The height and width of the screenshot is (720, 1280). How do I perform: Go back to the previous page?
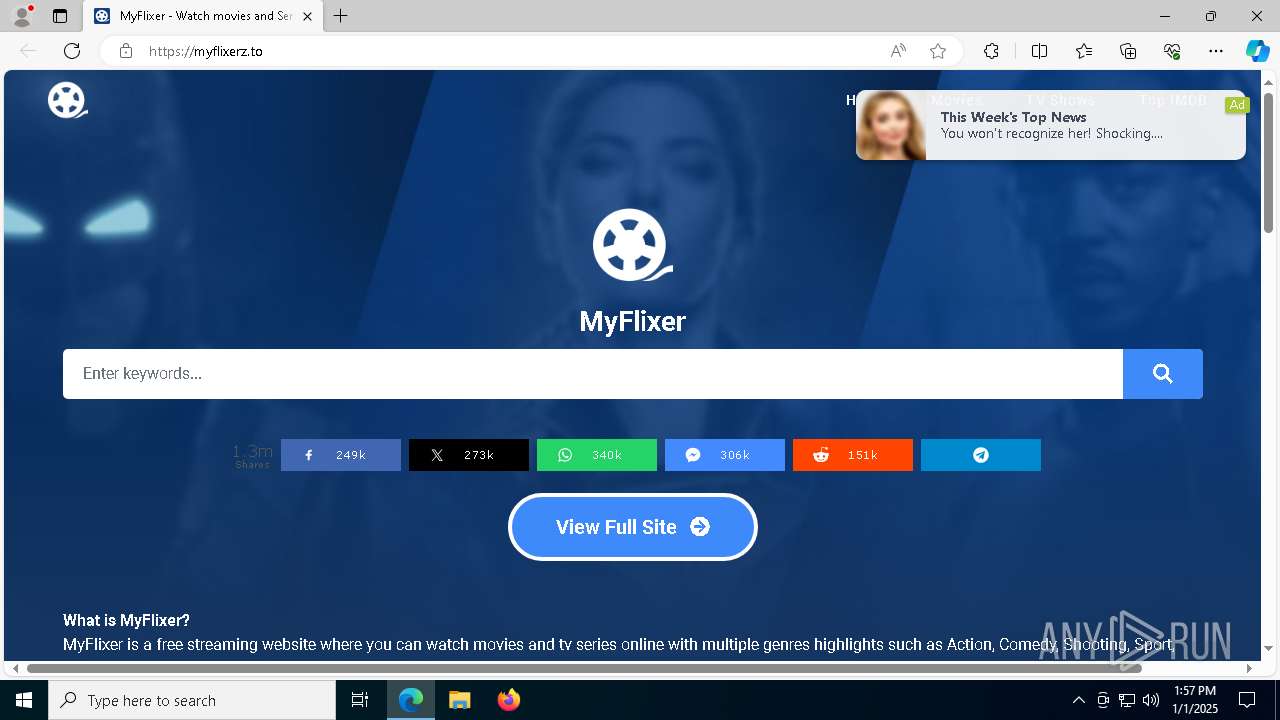click(28, 51)
